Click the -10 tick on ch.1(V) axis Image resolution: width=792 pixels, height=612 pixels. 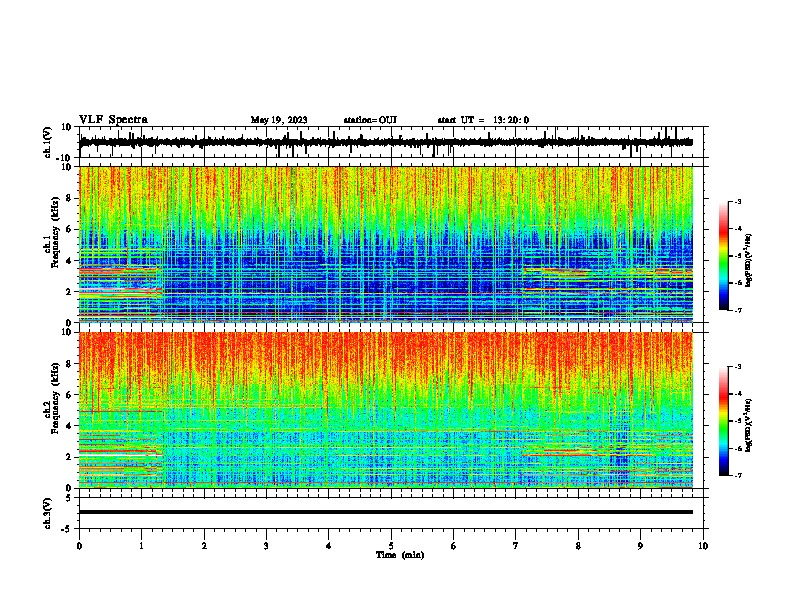pos(65,158)
